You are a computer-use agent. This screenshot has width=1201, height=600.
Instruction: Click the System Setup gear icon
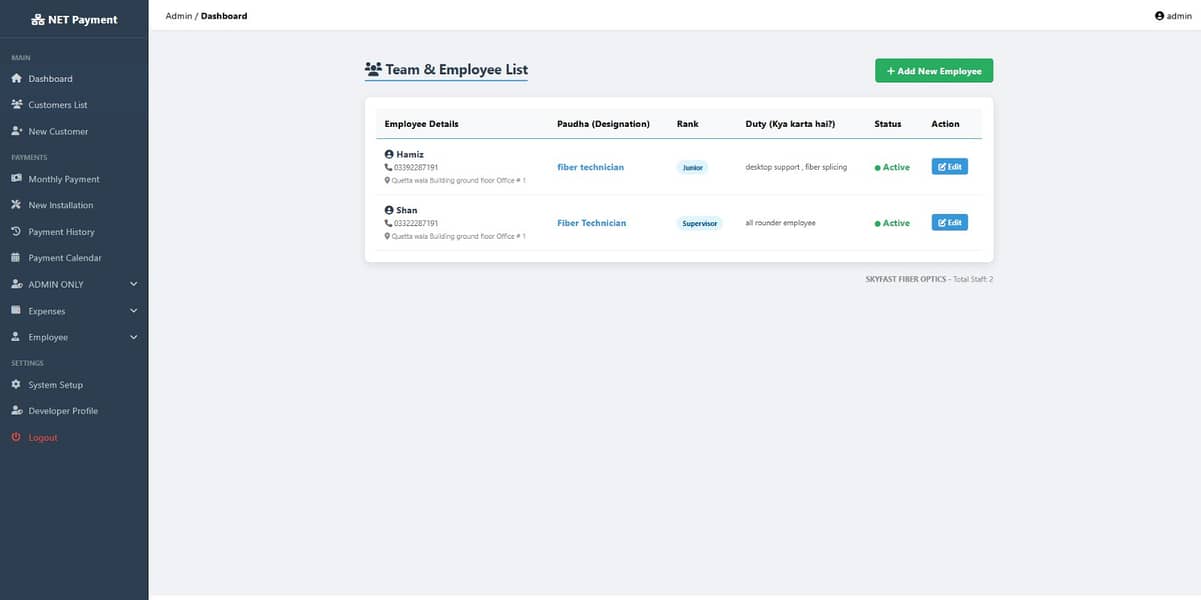click(x=16, y=384)
